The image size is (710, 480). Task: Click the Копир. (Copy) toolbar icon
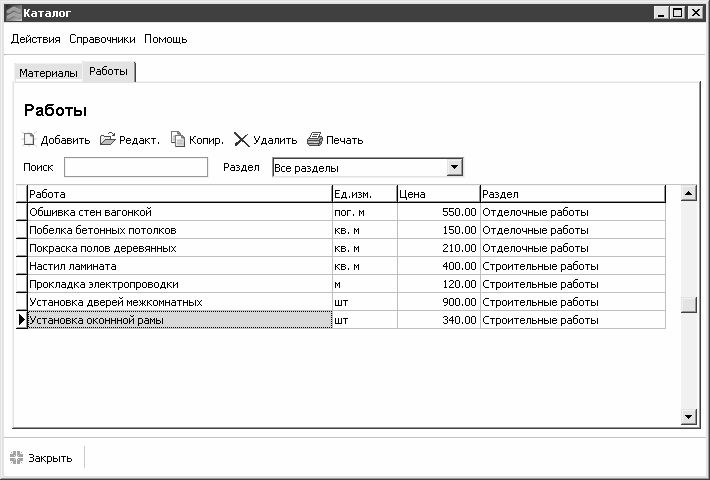[178, 140]
